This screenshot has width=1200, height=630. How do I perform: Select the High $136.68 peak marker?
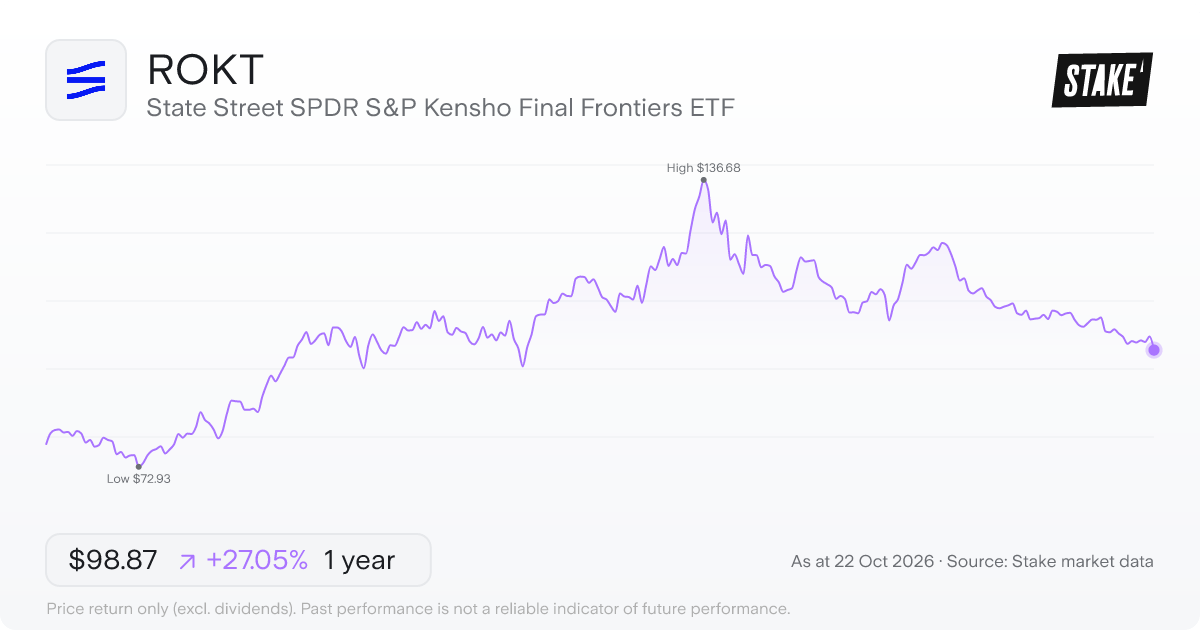pos(704,180)
